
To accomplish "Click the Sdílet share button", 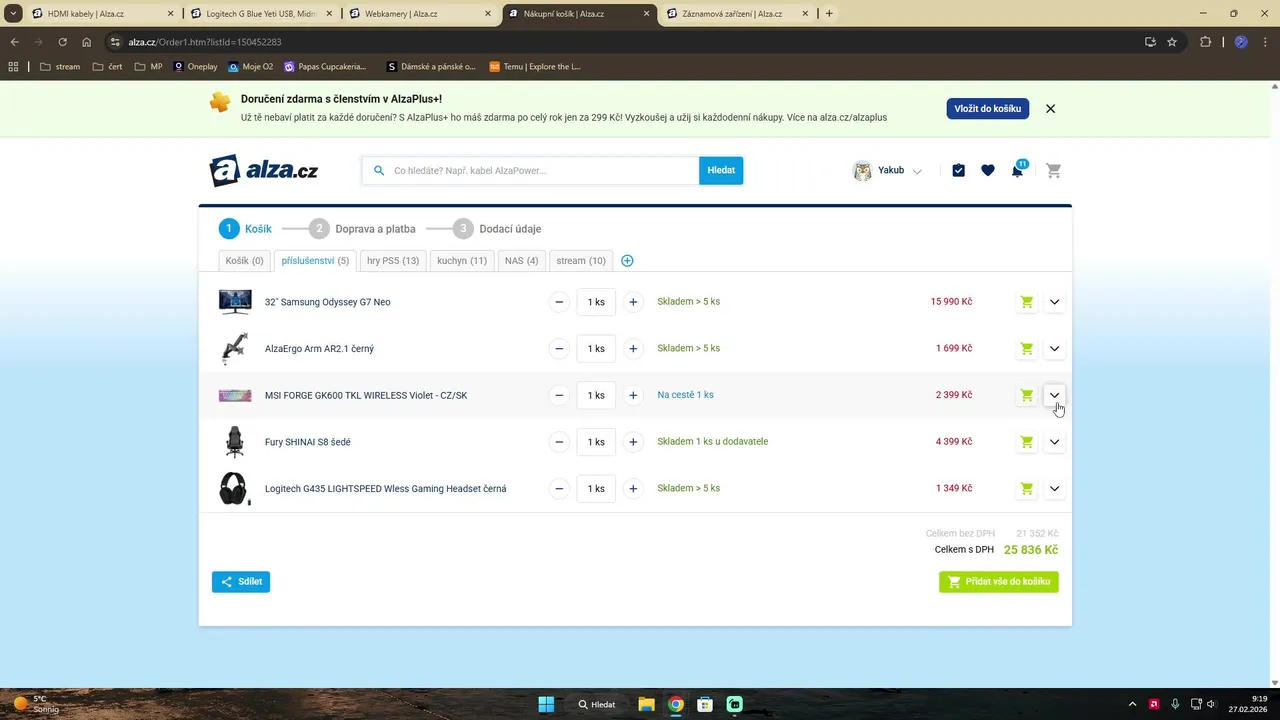I will click(x=241, y=582).
